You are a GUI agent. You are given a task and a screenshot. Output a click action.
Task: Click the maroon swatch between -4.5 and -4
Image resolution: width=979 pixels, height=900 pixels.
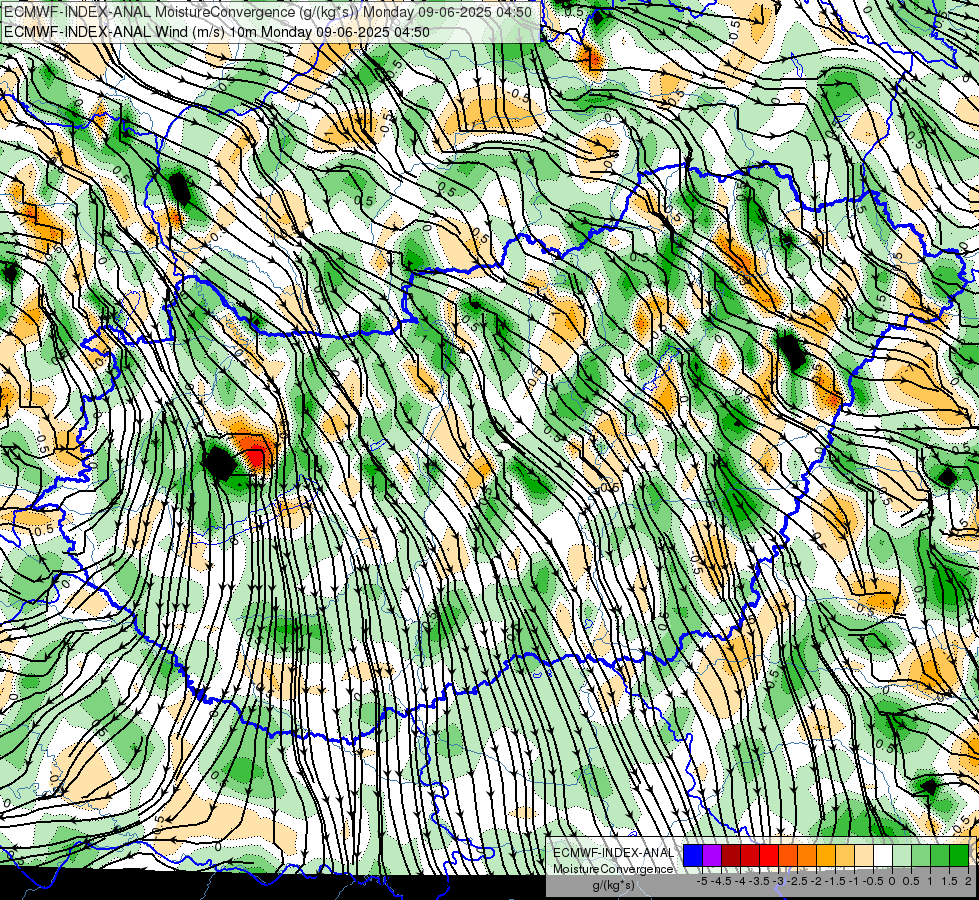731,856
